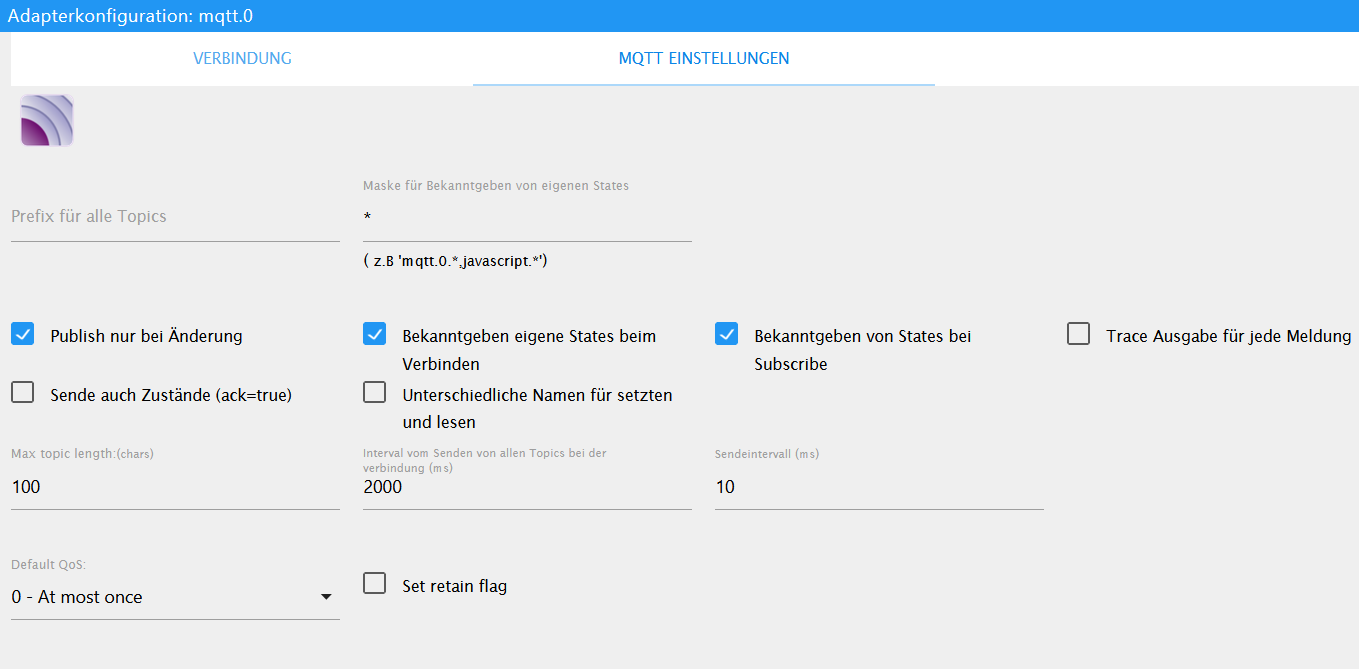
Task: Enable the Set retain flag checkbox
Action: (x=375, y=583)
